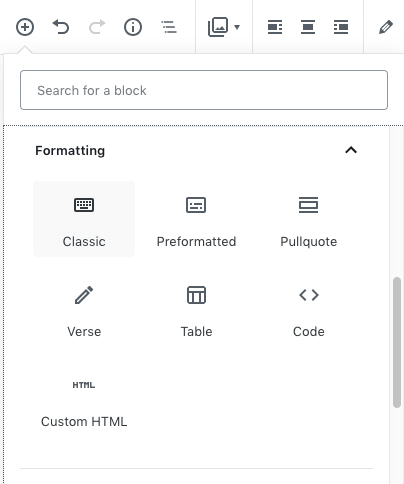Align the block center

click(x=308, y=27)
